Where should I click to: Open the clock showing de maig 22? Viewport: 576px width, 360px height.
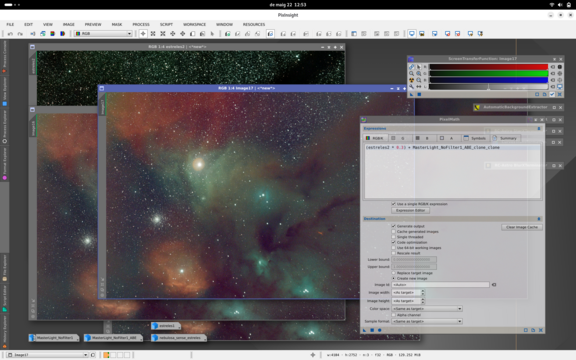click(288, 5)
